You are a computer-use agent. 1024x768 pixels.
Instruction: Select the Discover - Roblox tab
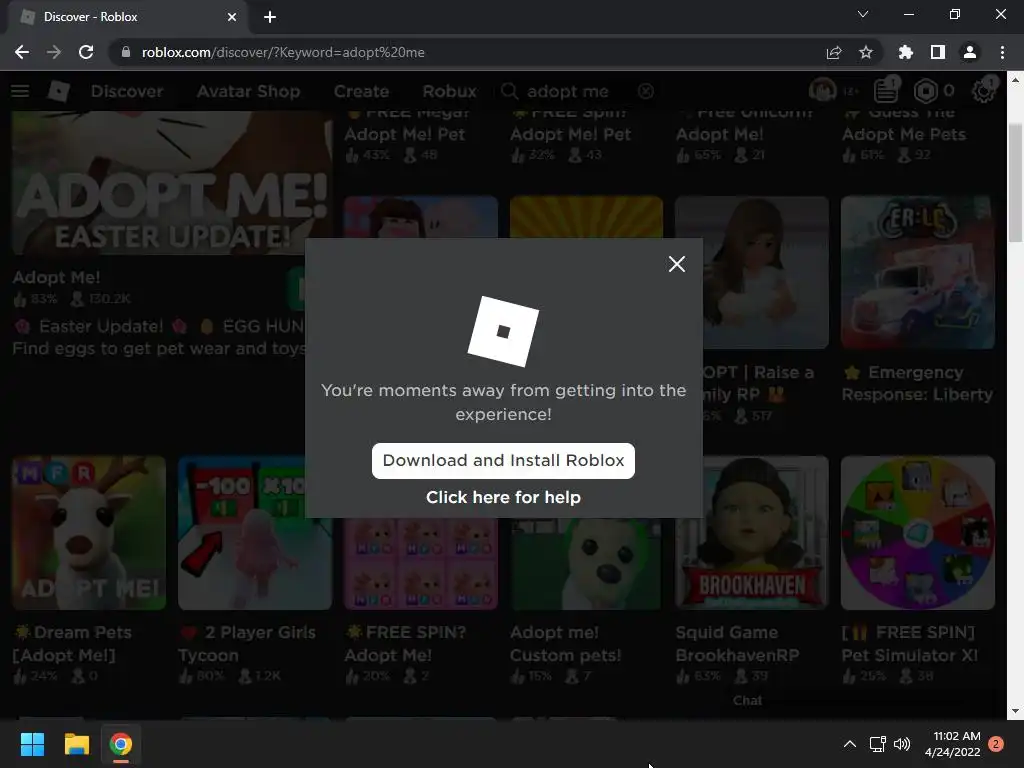tap(128, 17)
